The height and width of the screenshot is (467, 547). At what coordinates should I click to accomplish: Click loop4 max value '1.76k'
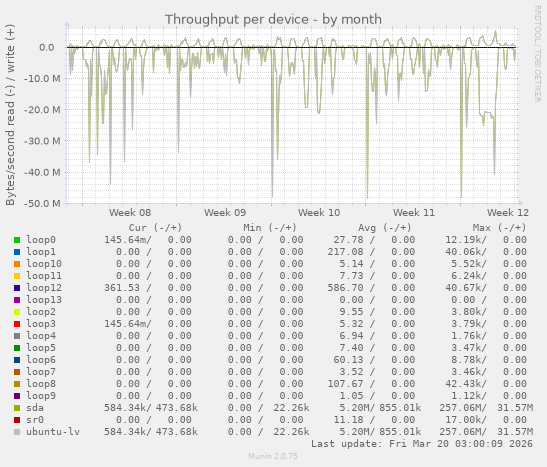click(466, 336)
